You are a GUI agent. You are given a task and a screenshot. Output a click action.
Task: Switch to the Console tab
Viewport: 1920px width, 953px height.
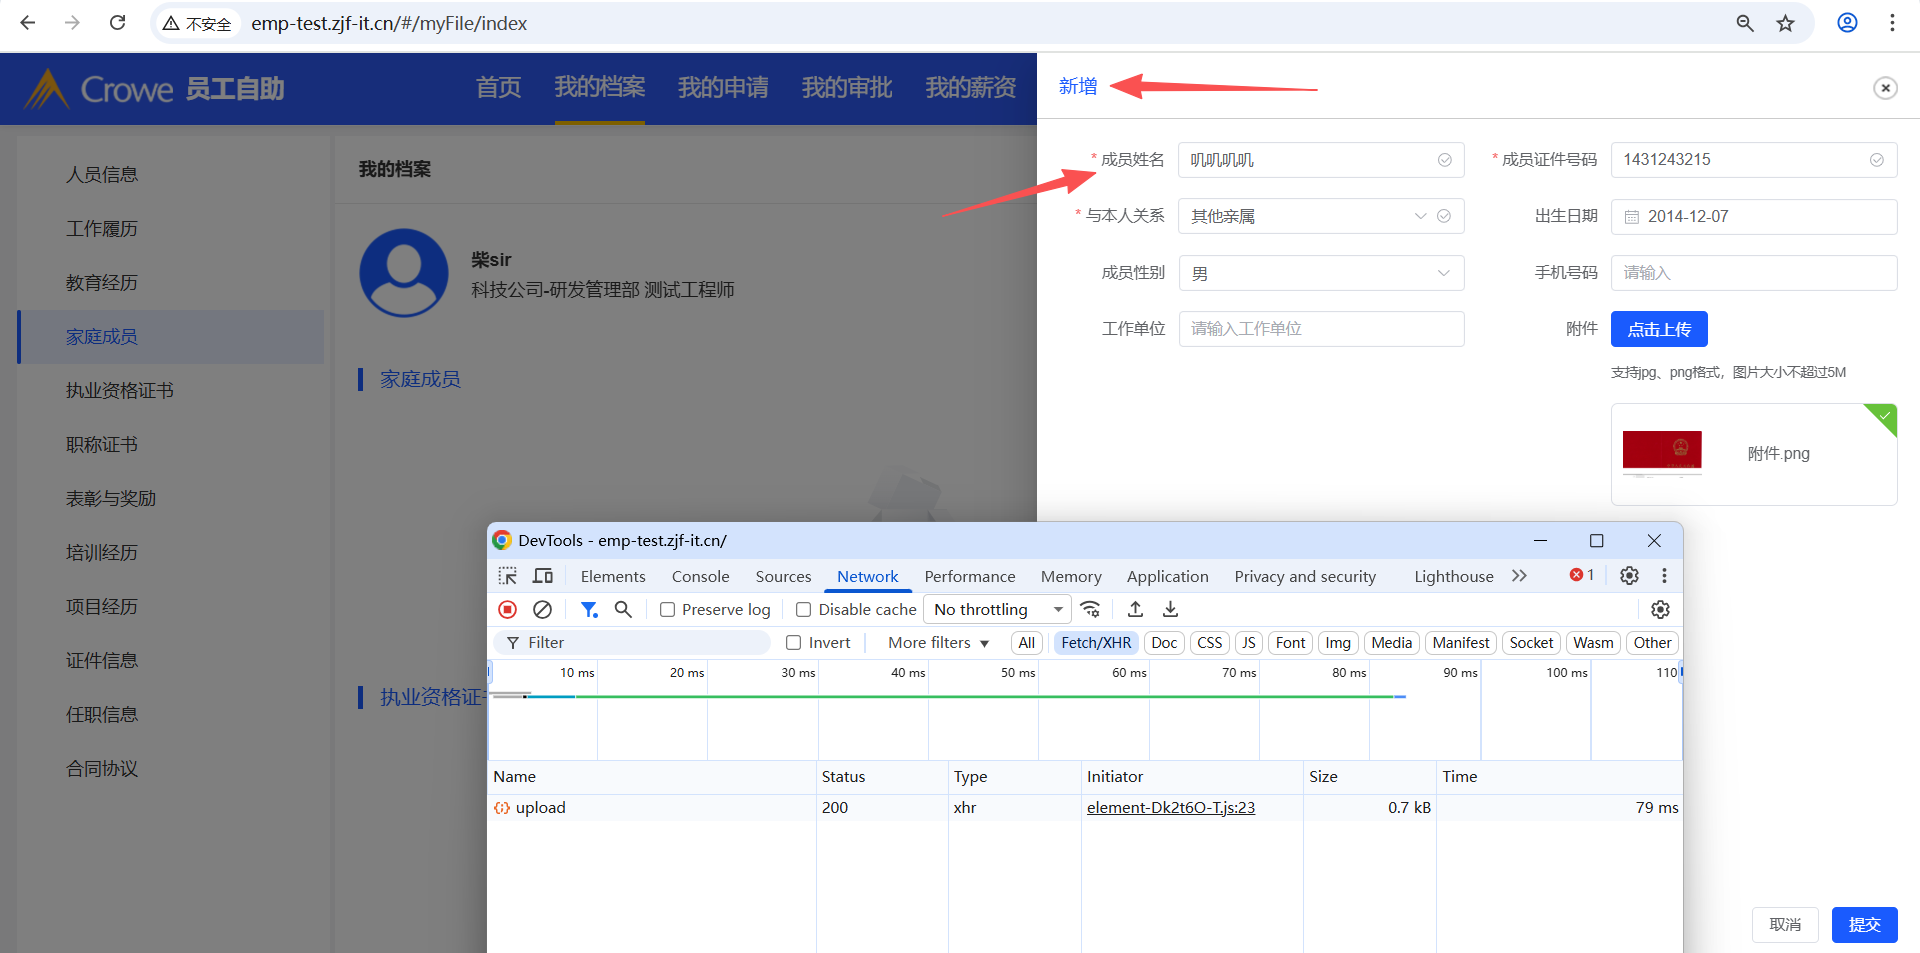point(700,576)
